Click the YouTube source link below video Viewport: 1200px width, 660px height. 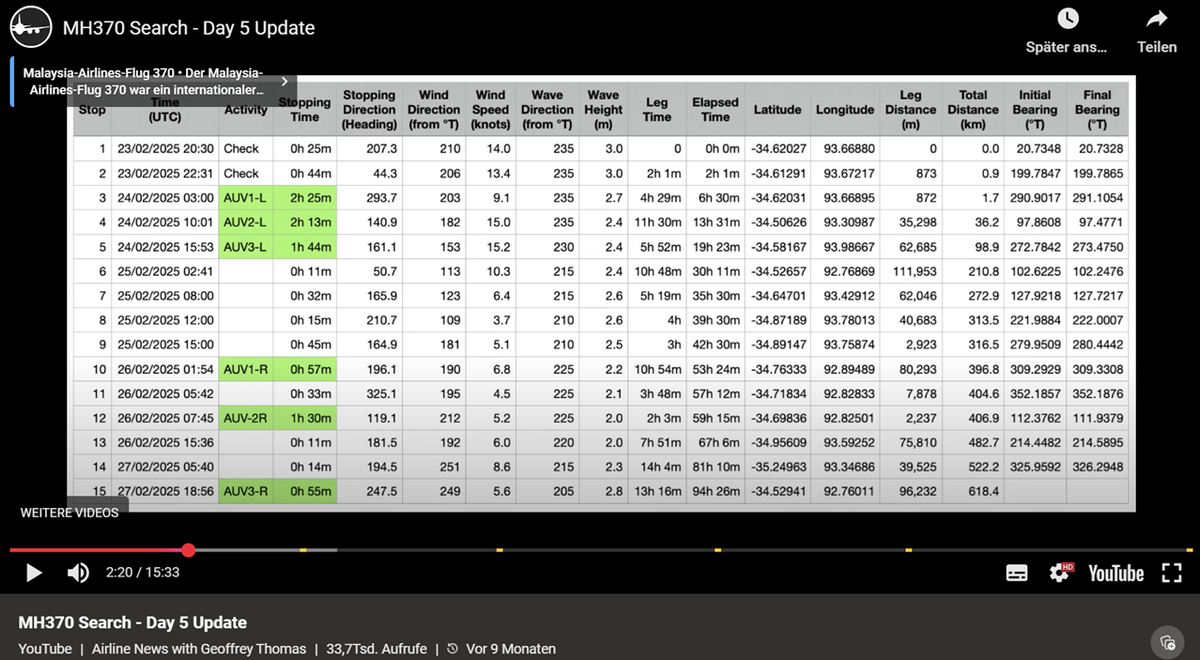coord(45,649)
